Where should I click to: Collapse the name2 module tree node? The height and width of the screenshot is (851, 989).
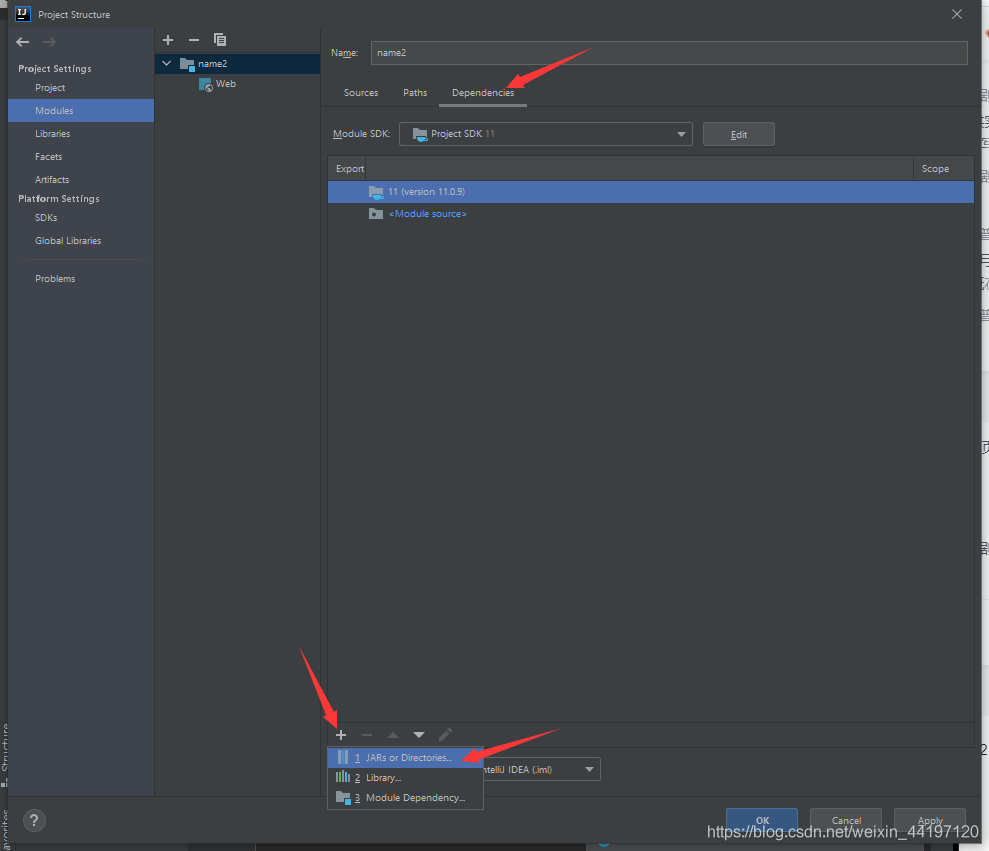tap(167, 64)
